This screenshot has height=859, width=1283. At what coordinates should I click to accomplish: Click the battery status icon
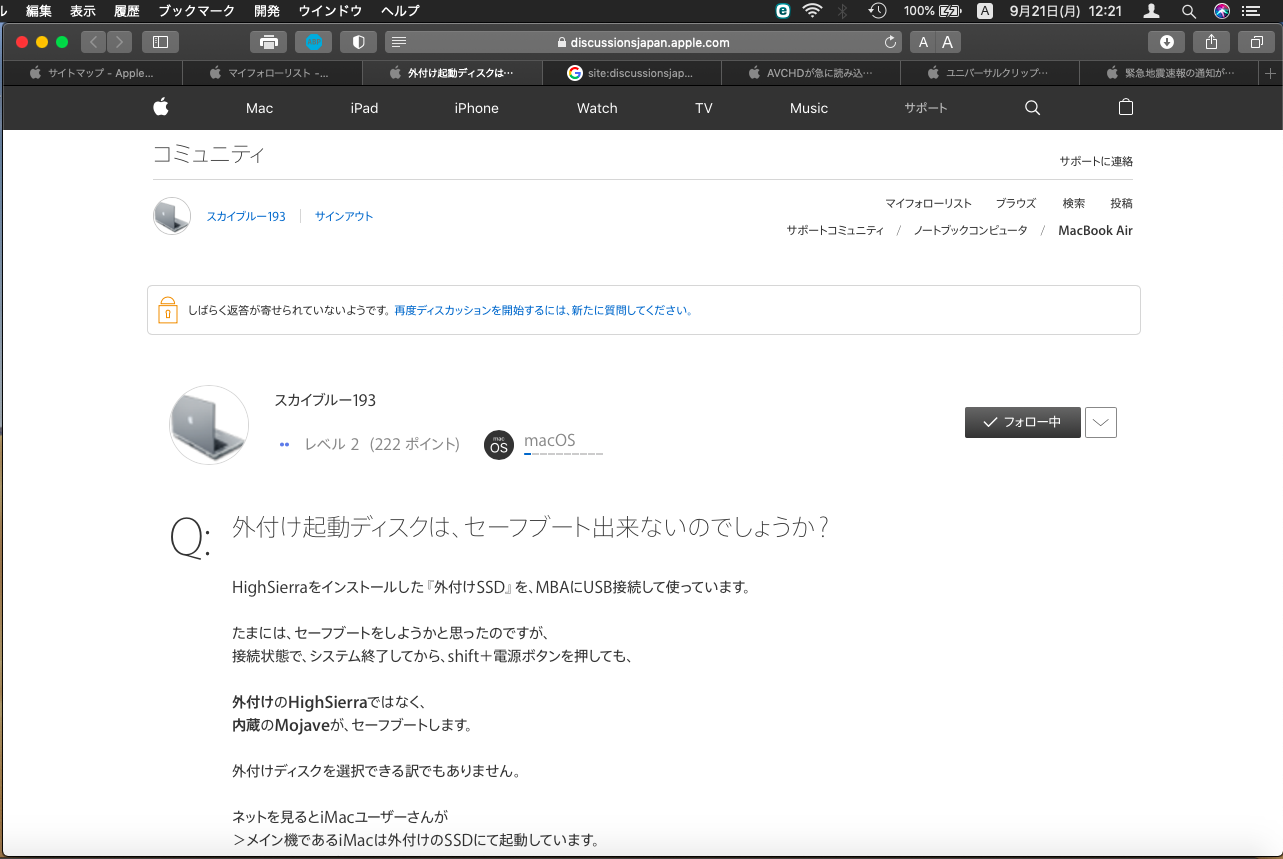click(951, 11)
